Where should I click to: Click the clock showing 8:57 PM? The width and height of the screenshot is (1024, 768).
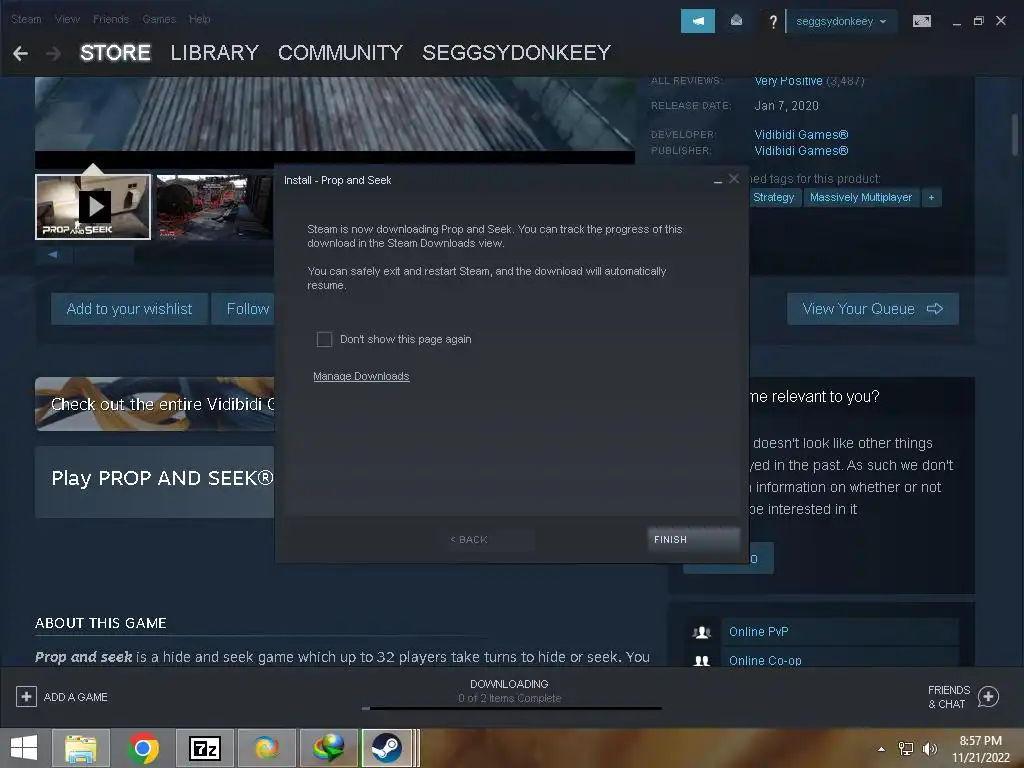(980, 741)
